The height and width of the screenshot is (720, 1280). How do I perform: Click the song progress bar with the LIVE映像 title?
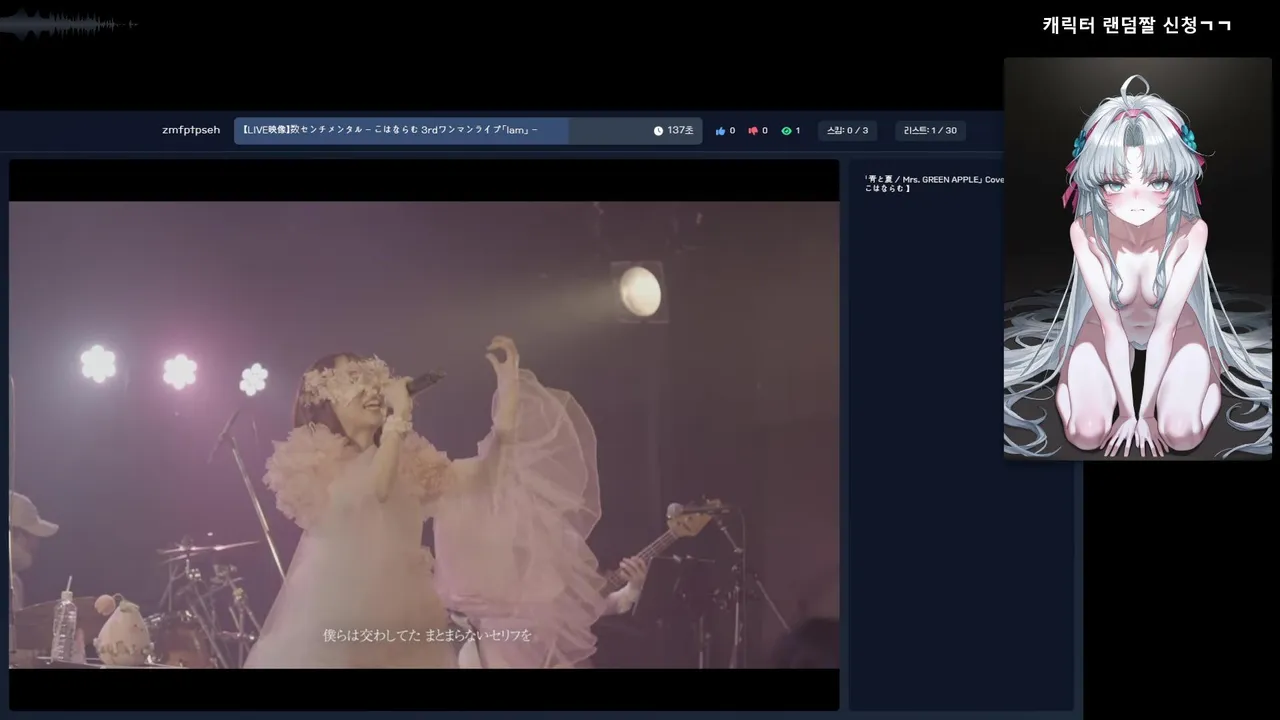pyautogui.click(x=468, y=131)
